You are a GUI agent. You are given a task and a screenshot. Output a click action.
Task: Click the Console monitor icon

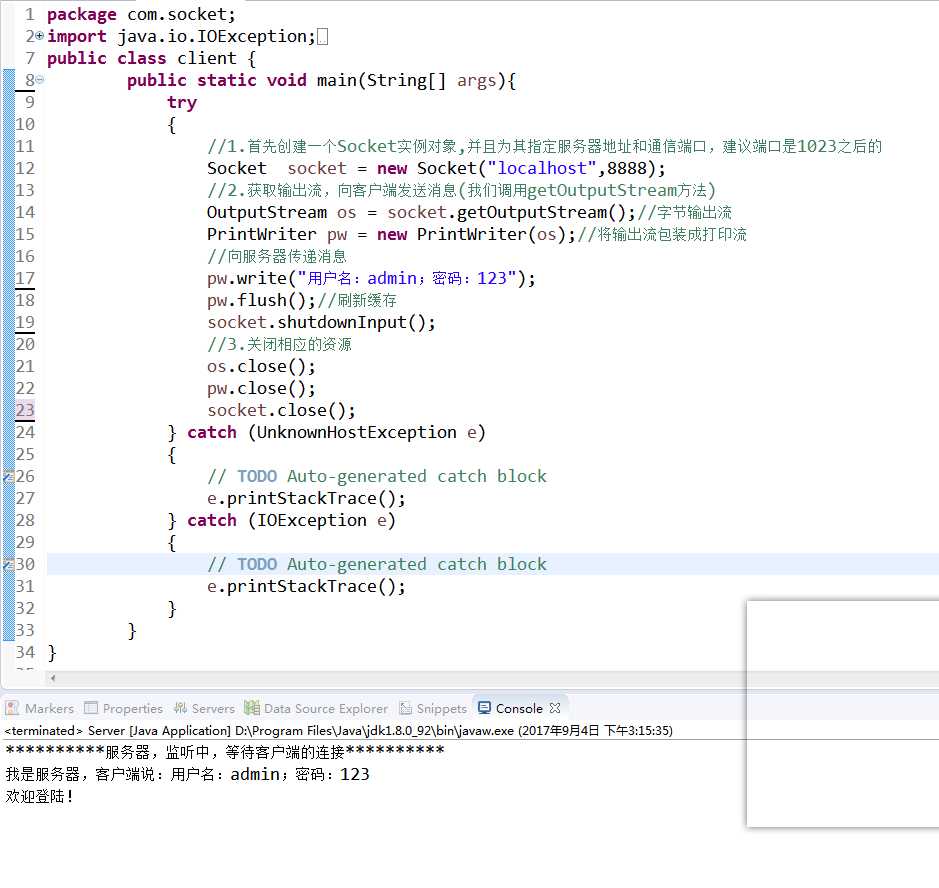[484, 708]
